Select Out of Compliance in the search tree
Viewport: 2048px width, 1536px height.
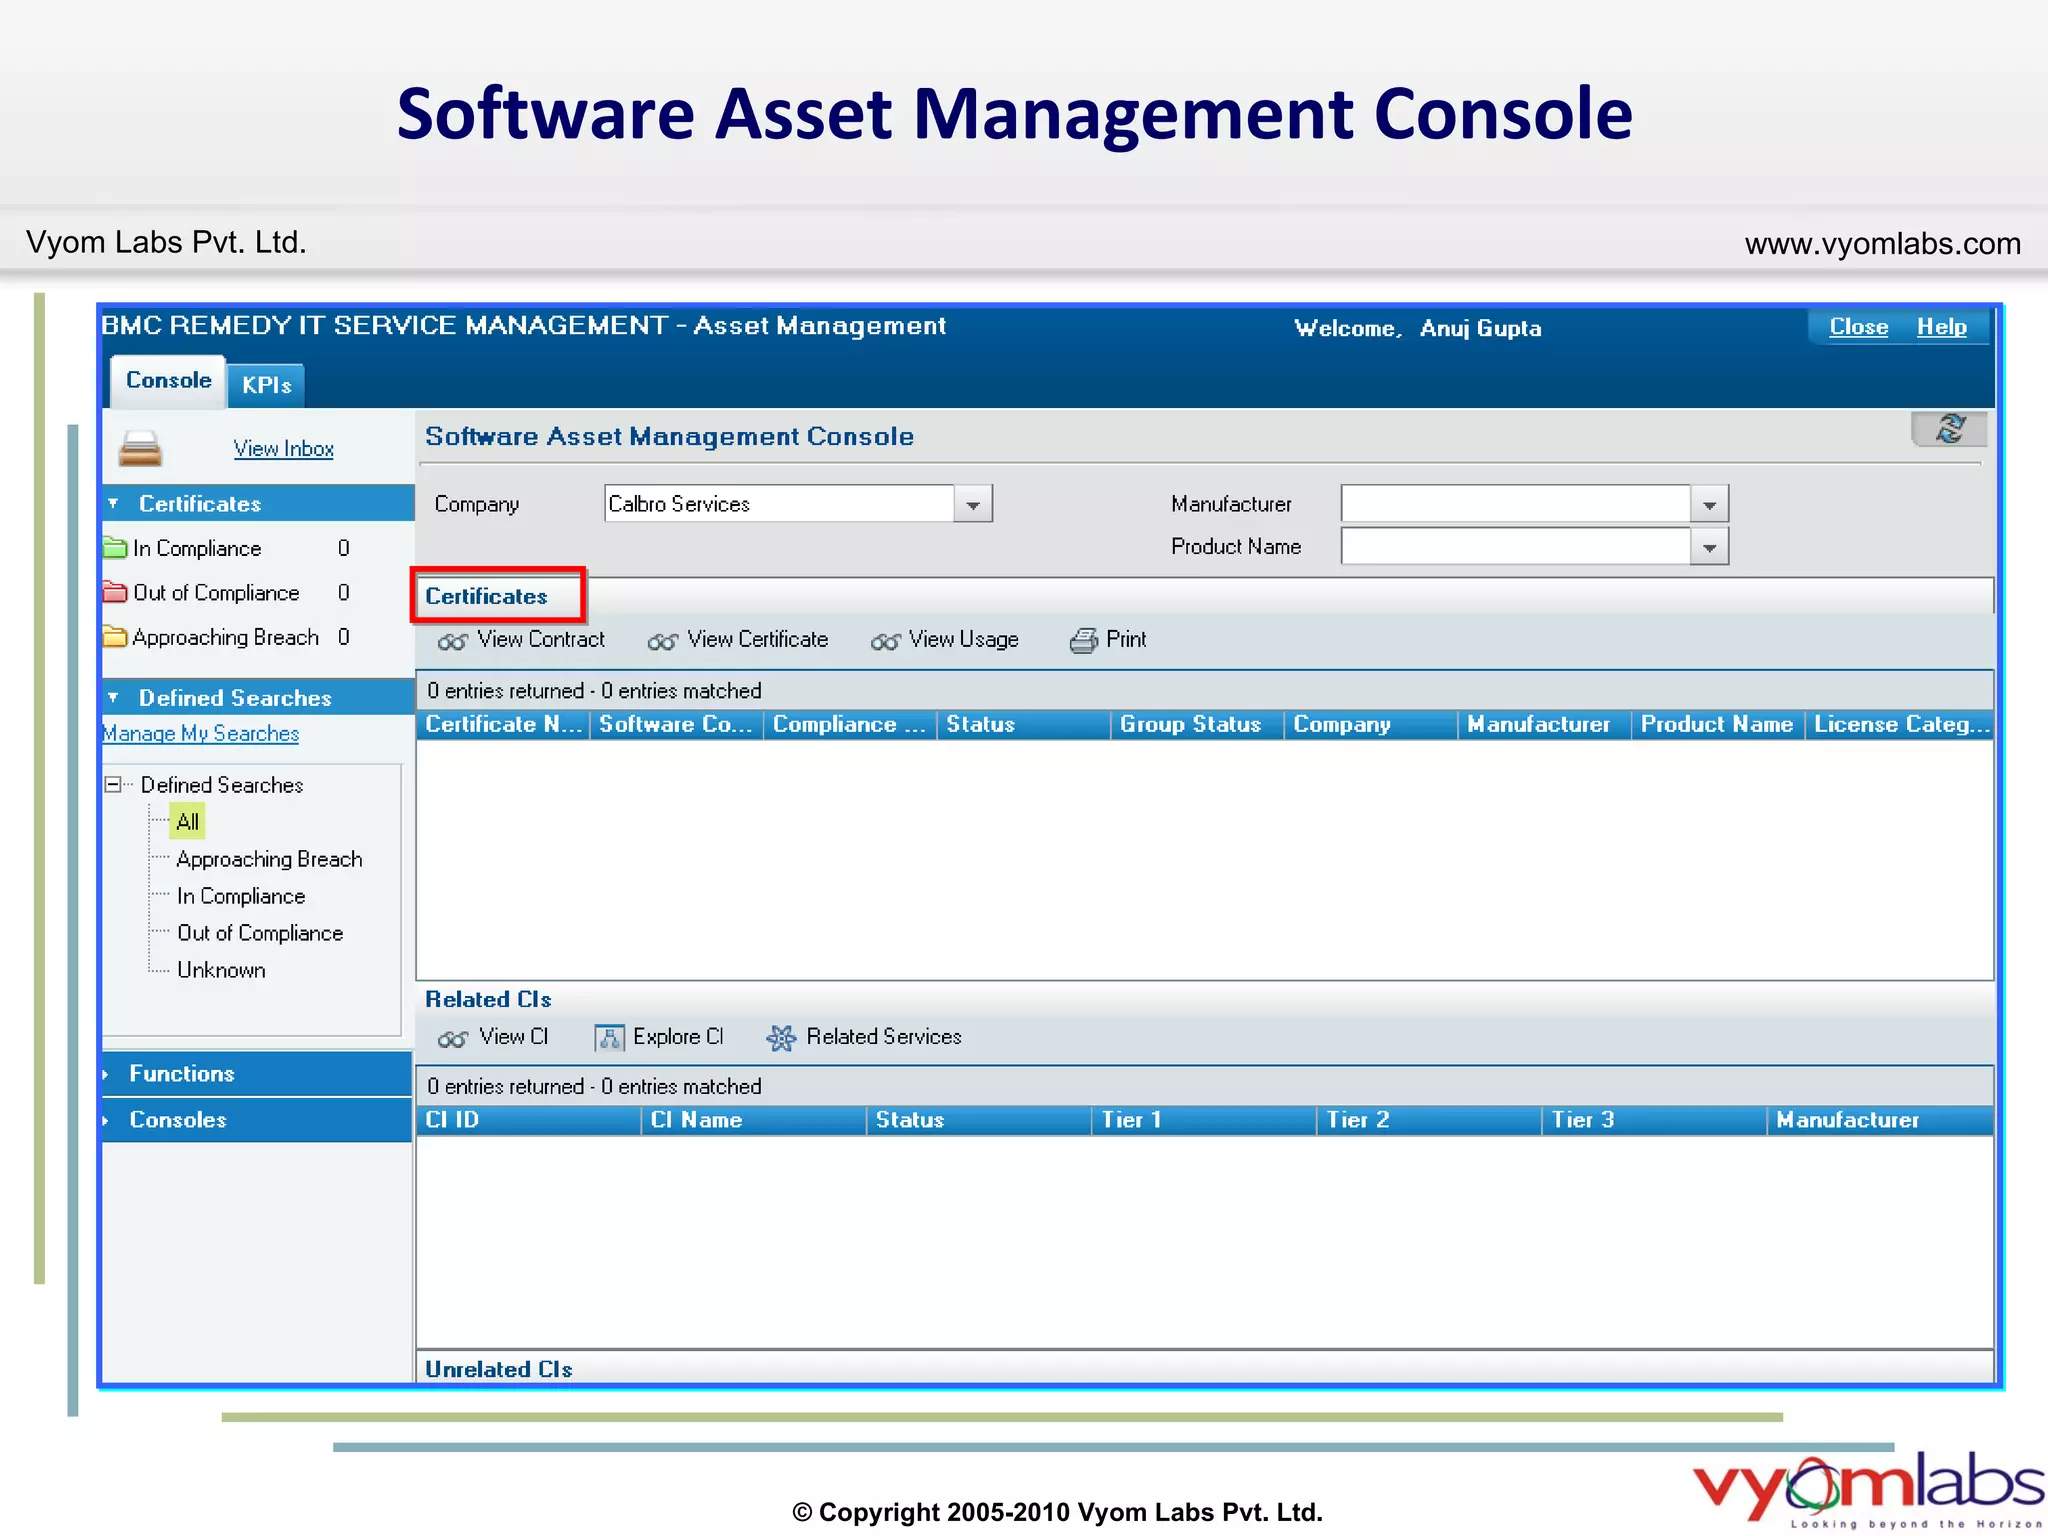(260, 933)
